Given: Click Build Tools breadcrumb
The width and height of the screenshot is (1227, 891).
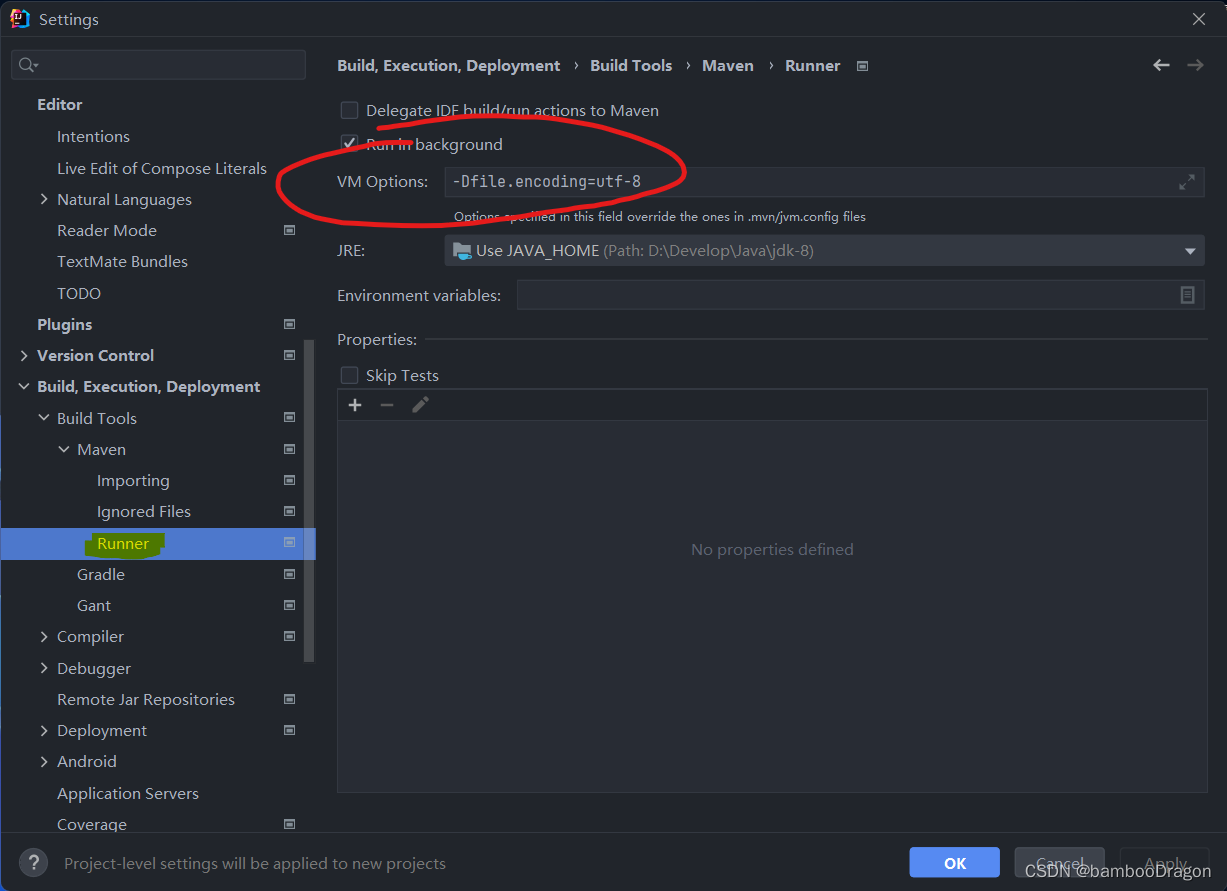Looking at the screenshot, I should [x=631, y=65].
